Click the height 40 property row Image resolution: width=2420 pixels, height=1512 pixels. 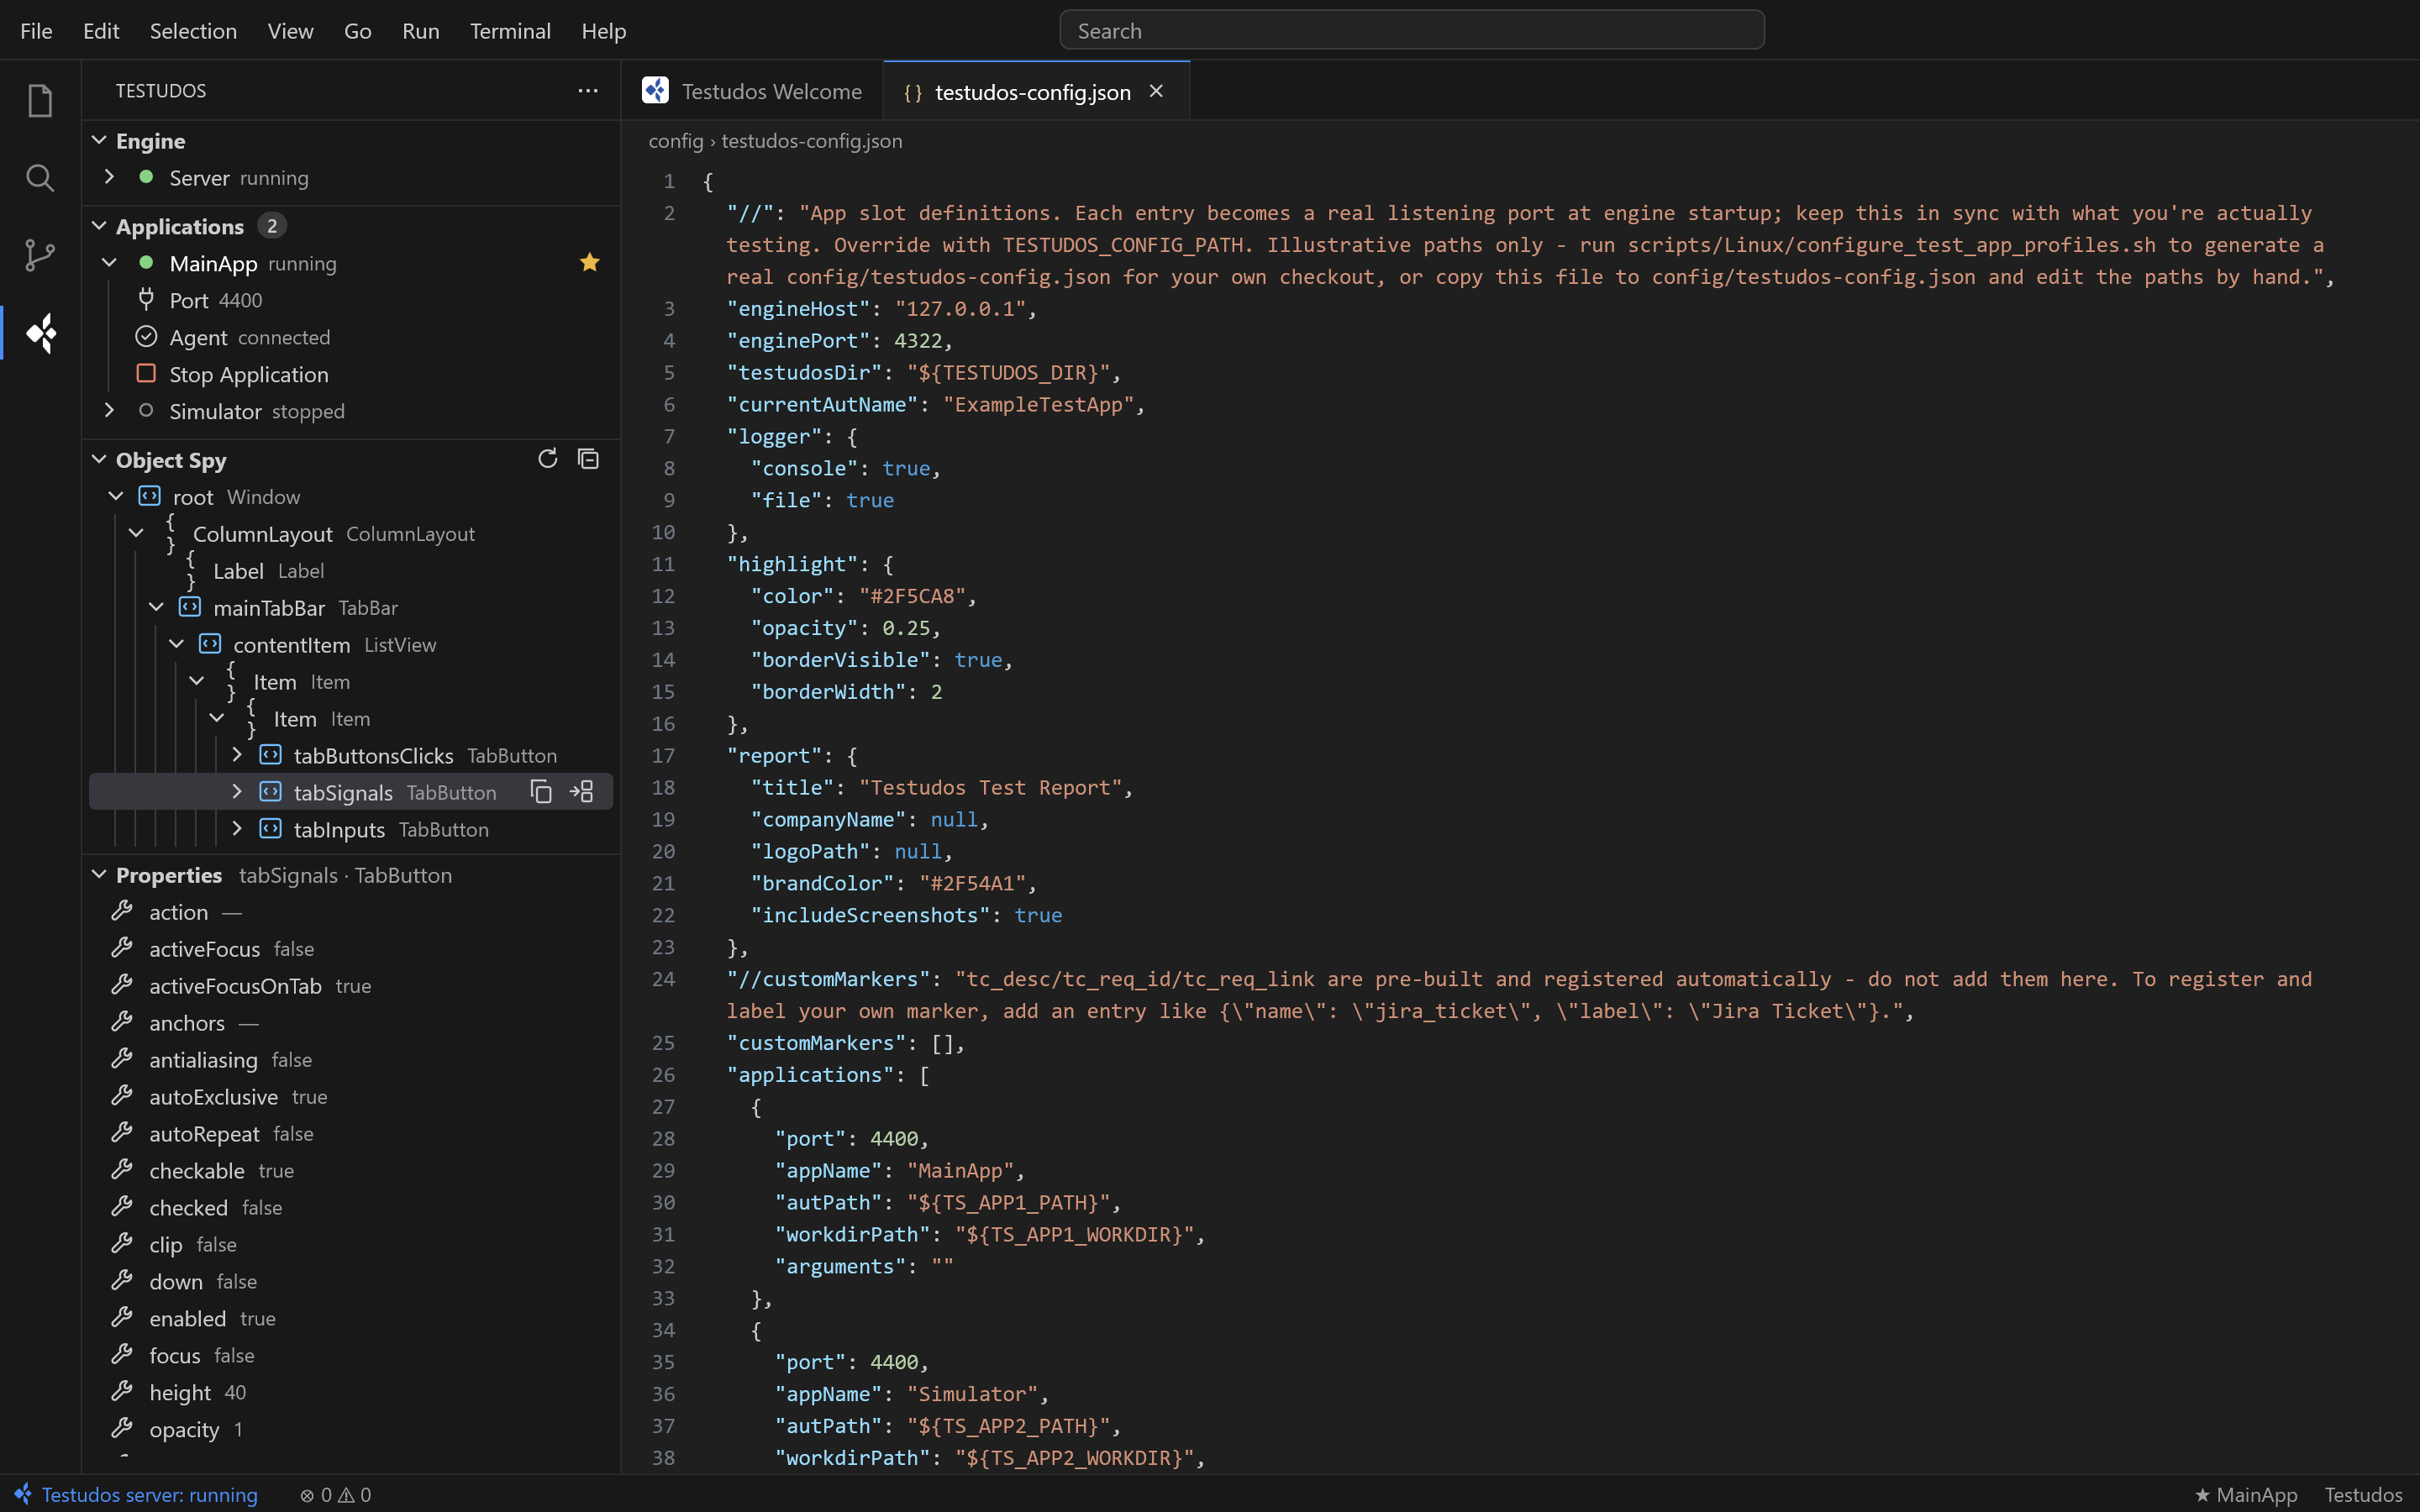click(351, 1392)
